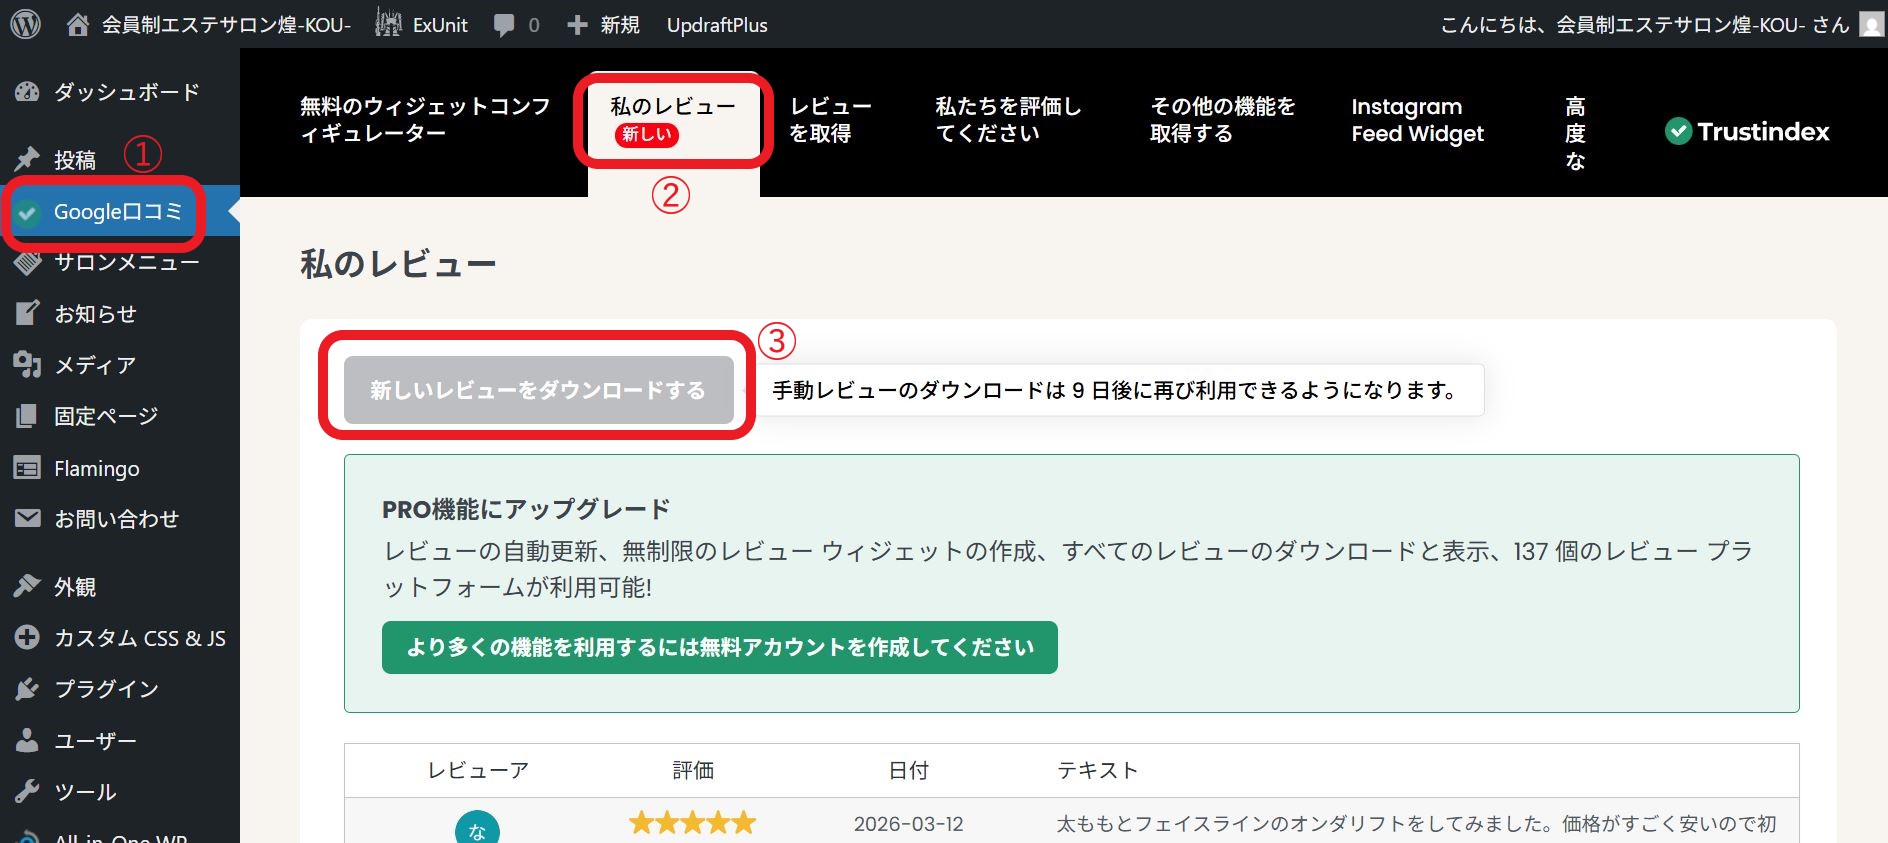This screenshot has width=1888, height=843.
Task: Open the Dashboard (ダッシュボード) menu
Action: pyautogui.click(x=125, y=92)
